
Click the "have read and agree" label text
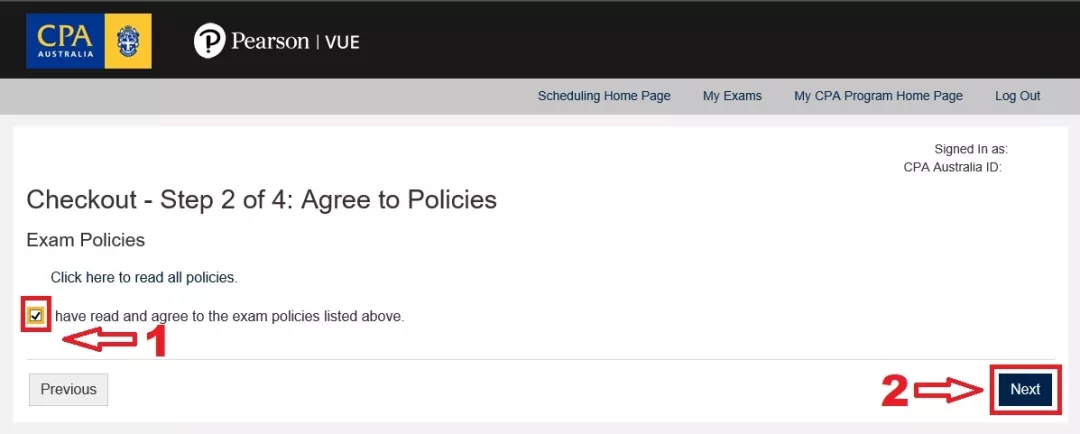pos(229,316)
